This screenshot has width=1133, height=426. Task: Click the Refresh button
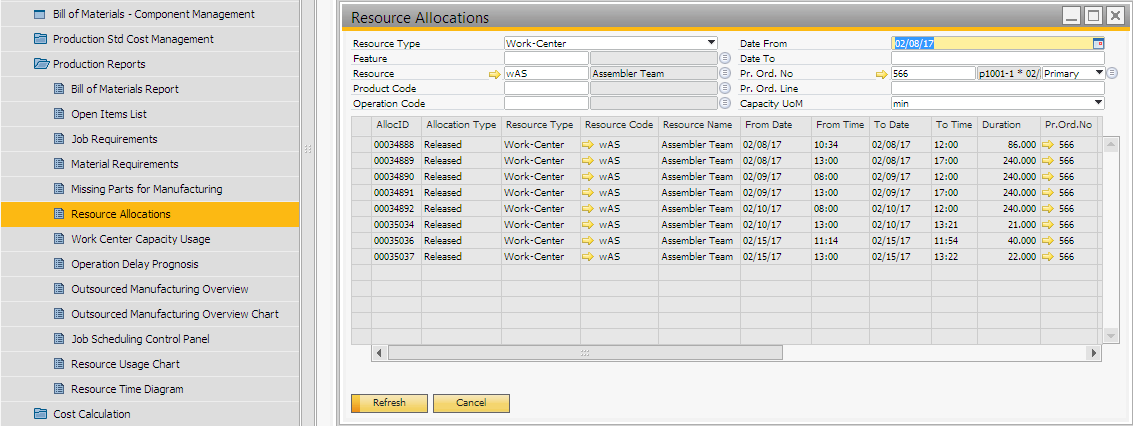click(x=389, y=403)
